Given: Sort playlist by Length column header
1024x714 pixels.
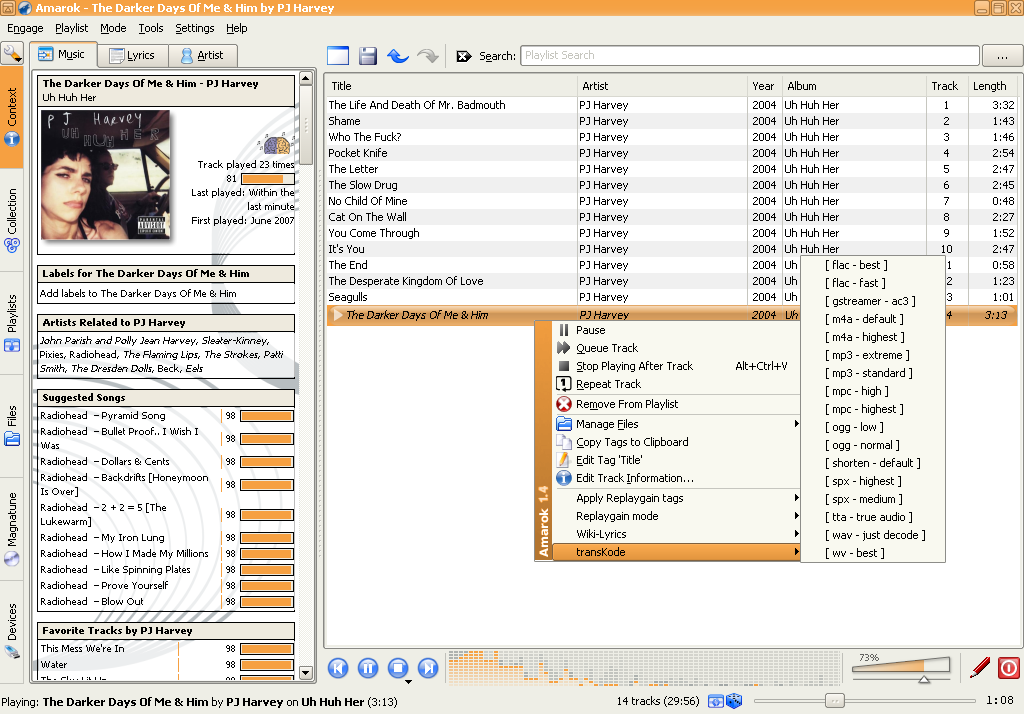Looking at the screenshot, I should 991,86.
